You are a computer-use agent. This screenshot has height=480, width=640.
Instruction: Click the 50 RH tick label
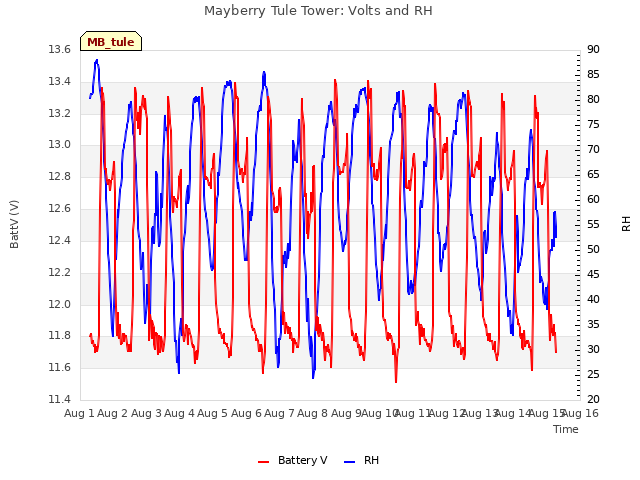[x=593, y=249]
